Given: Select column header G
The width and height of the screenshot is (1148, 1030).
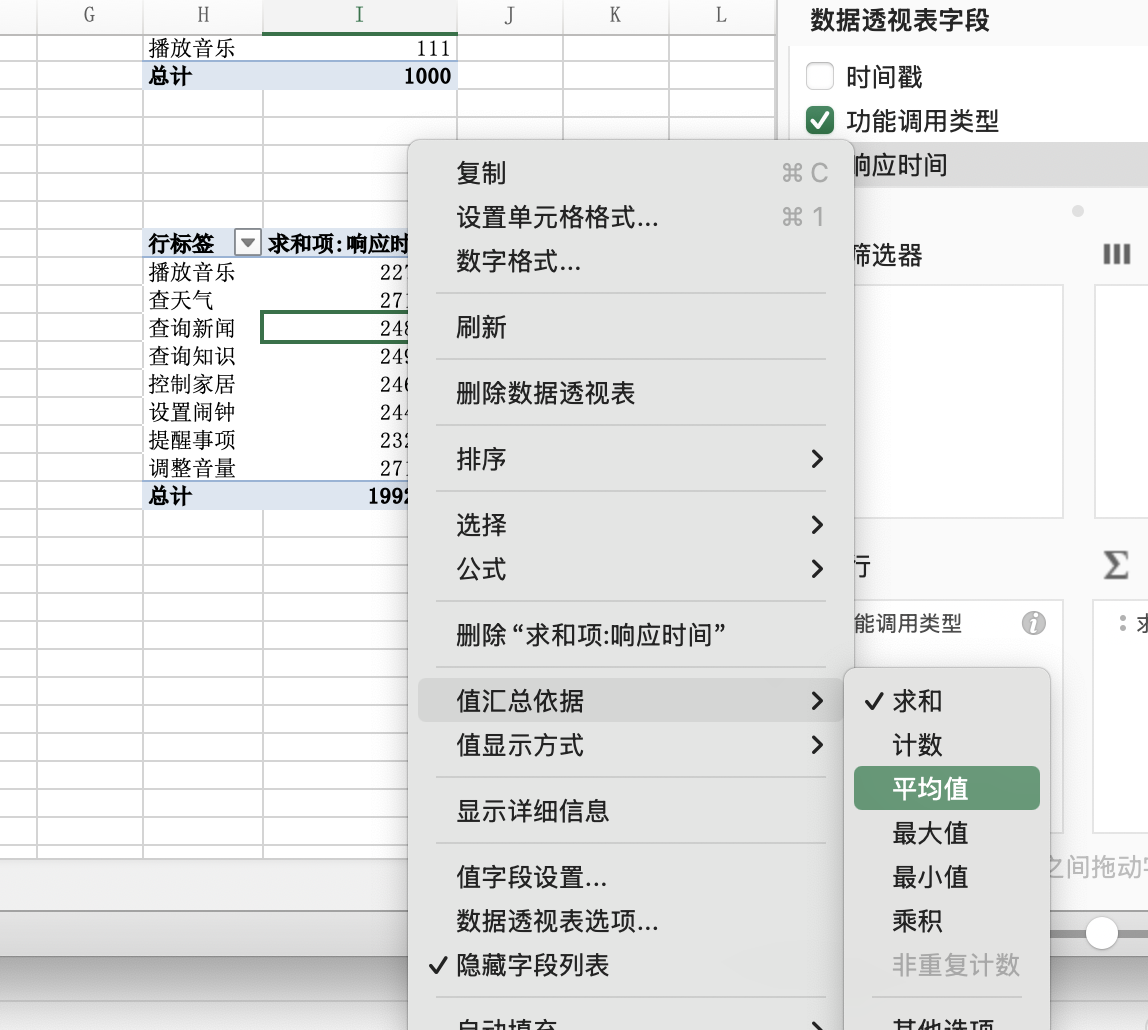Looking at the screenshot, I should pyautogui.click(x=89, y=15).
